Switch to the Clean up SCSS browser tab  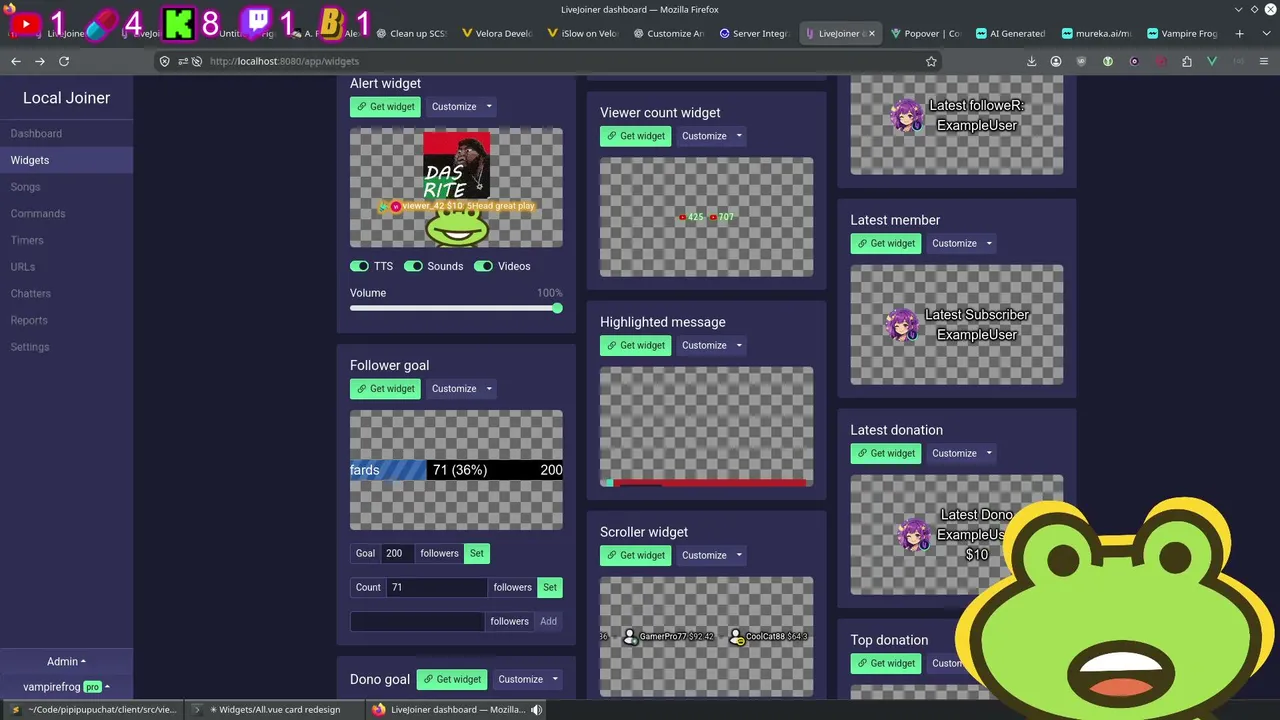(x=411, y=33)
